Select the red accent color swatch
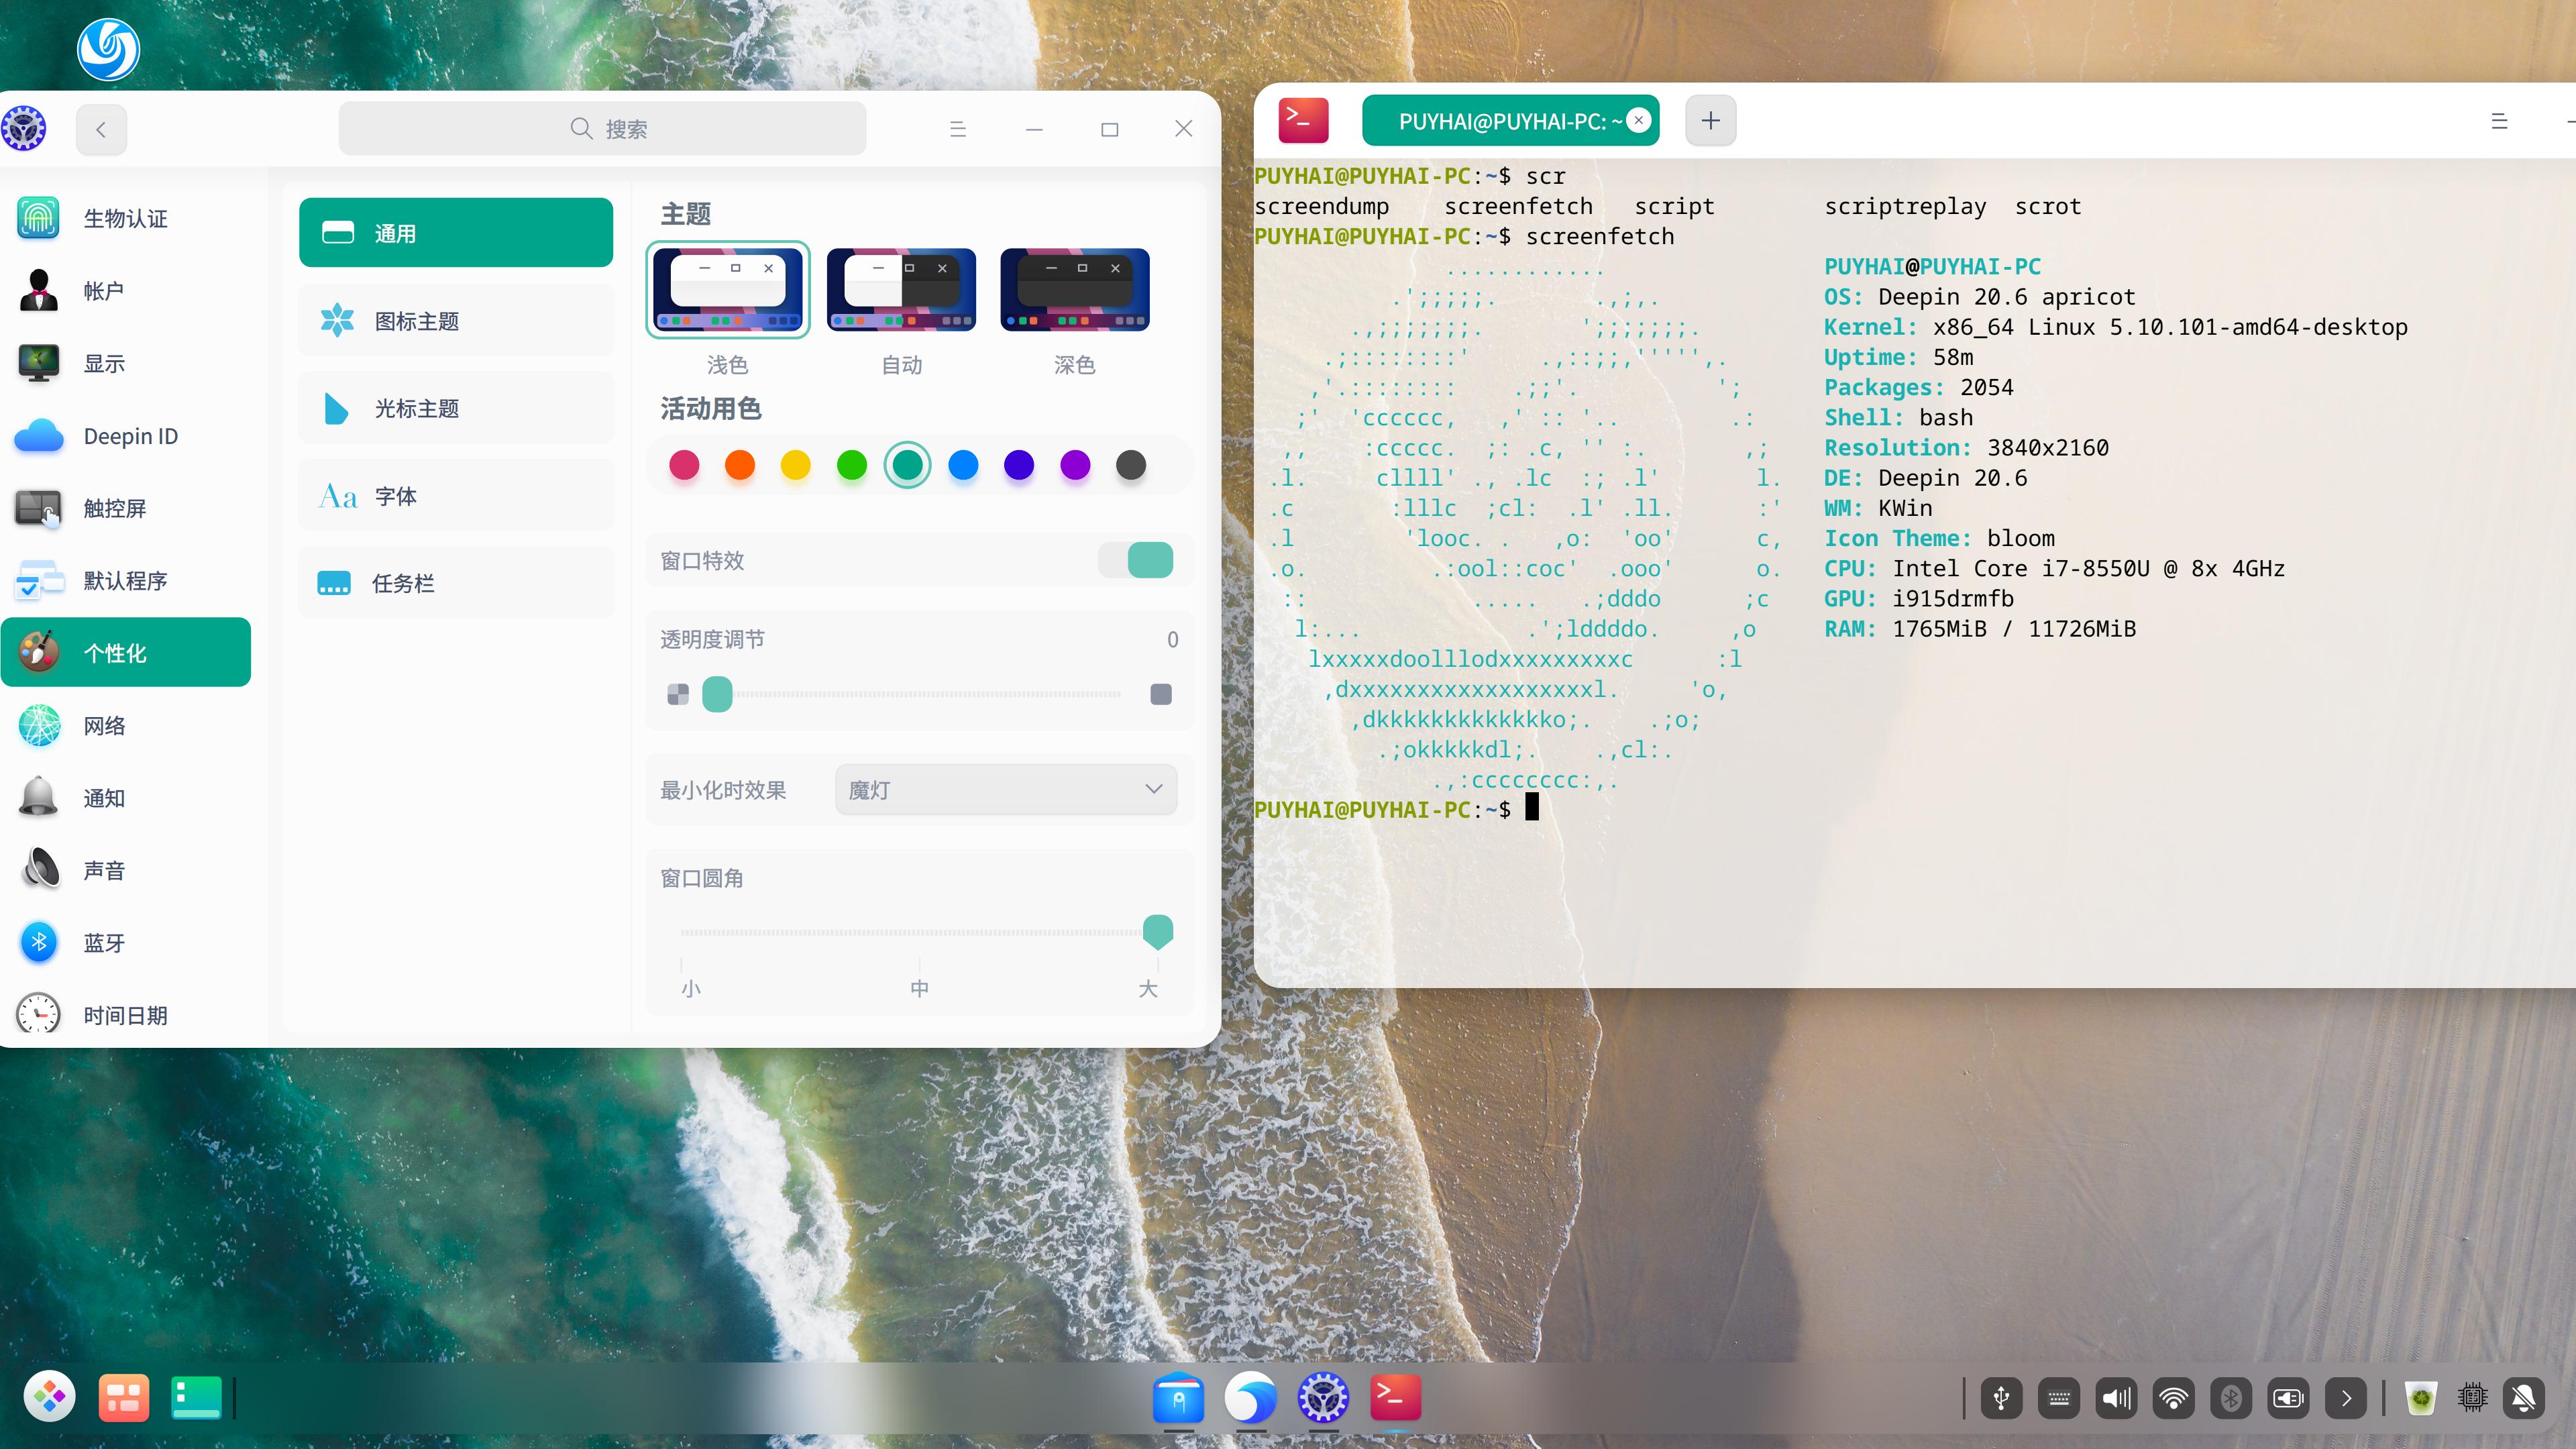Image resolution: width=2576 pixels, height=1449 pixels. [x=684, y=465]
